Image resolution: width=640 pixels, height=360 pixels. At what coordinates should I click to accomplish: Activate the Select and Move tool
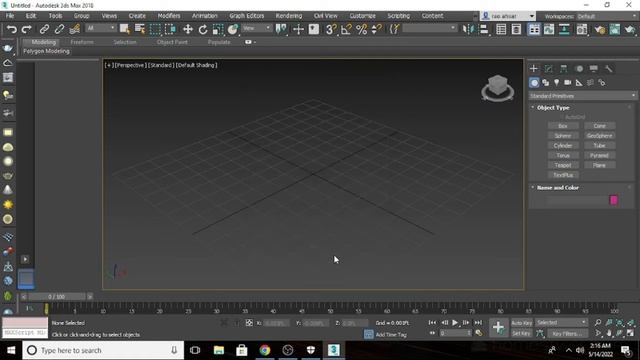pyautogui.click(x=188, y=29)
